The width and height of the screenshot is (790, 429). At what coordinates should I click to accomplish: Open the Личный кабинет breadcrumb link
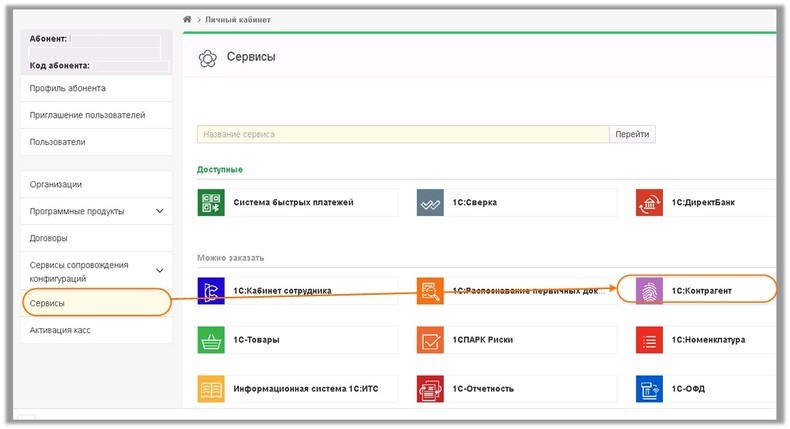click(x=238, y=20)
